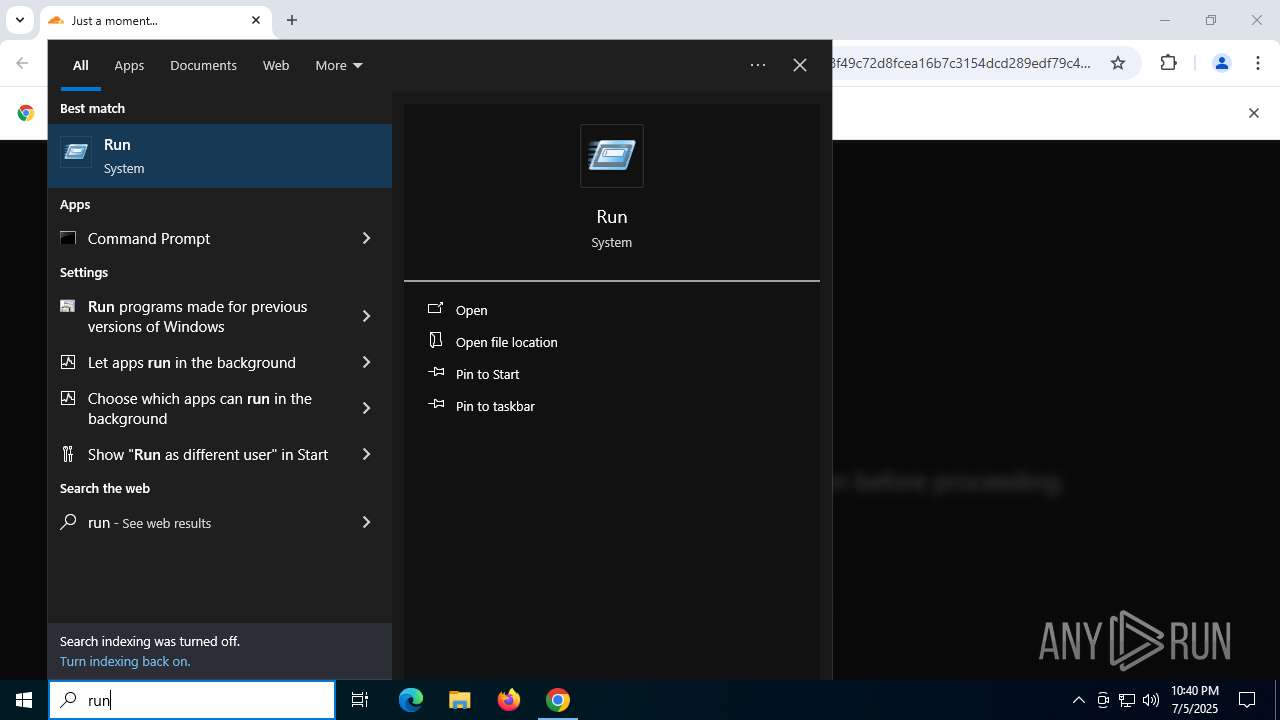
Task: Switch to the Apps search tab
Action: pos(129,65)
